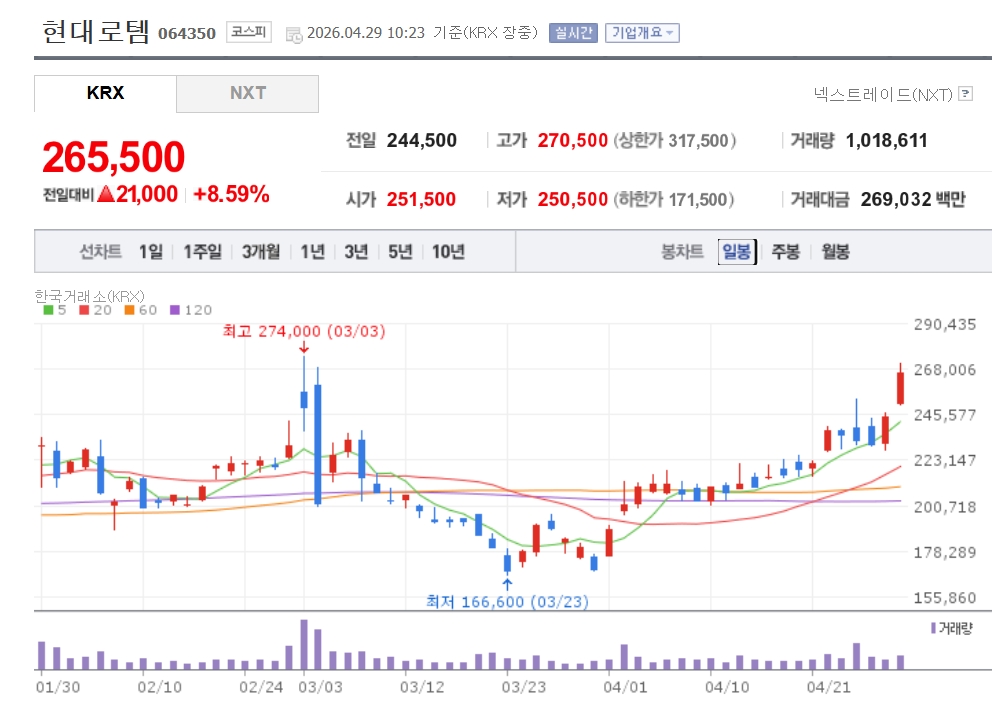Viewport: 992px width, 704px height.
Task: Show the 3개월 line chart
Action: tap(260, 252)
